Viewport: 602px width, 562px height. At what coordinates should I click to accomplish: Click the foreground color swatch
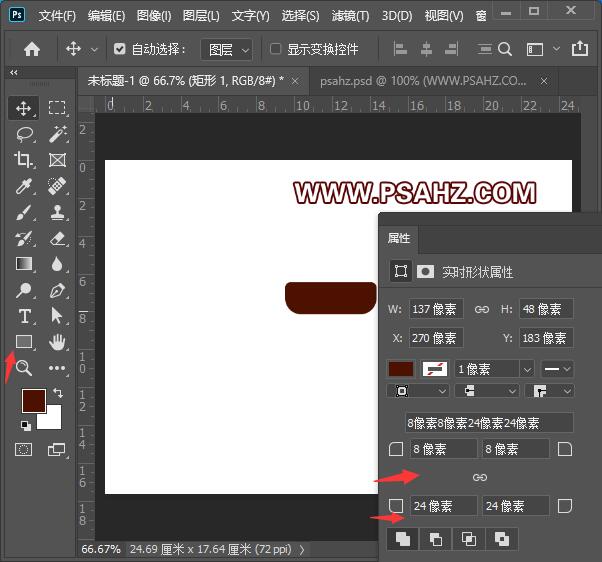[34, 400]
